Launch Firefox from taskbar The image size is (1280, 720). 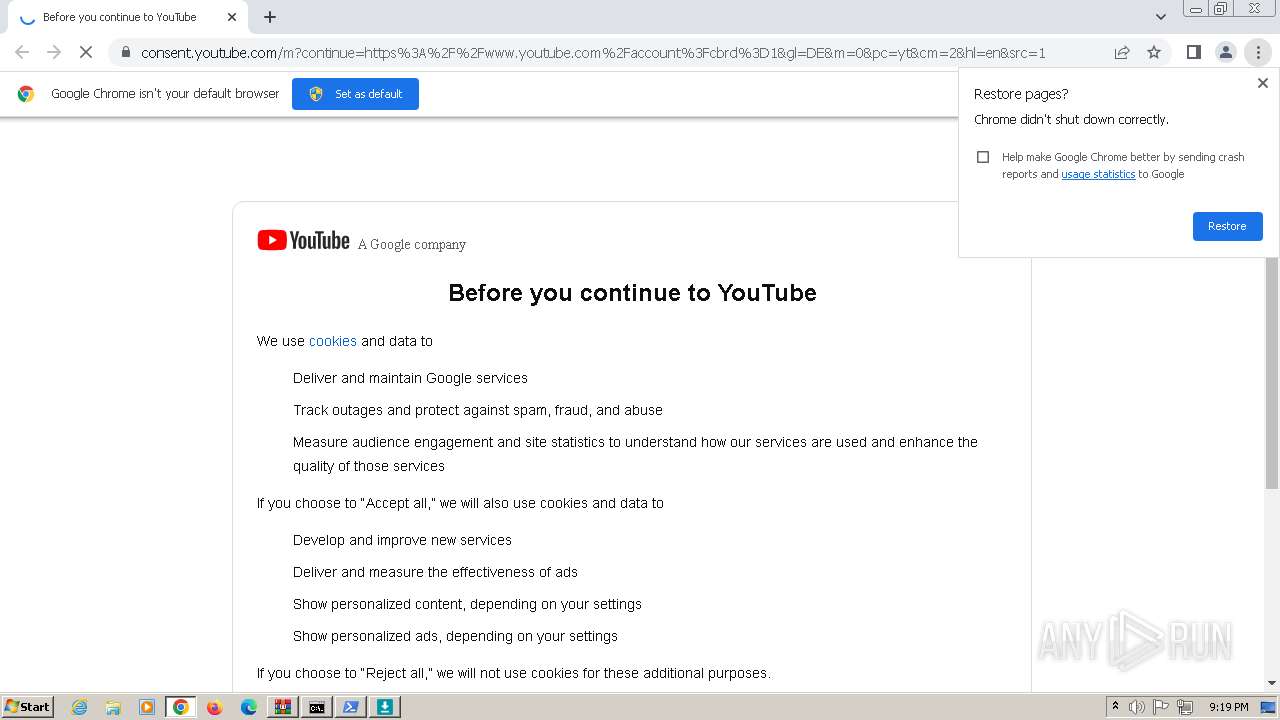click(214, 707)
